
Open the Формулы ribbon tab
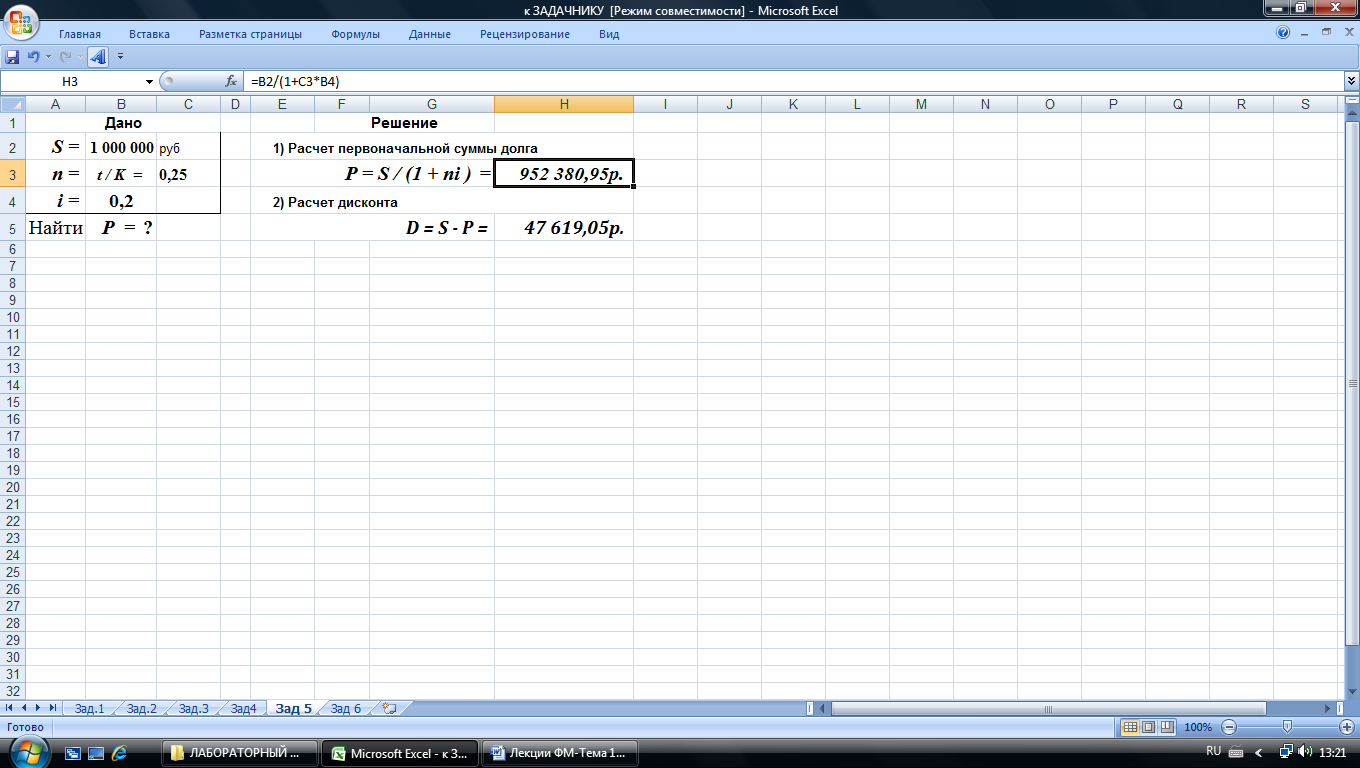pos(356,34)
